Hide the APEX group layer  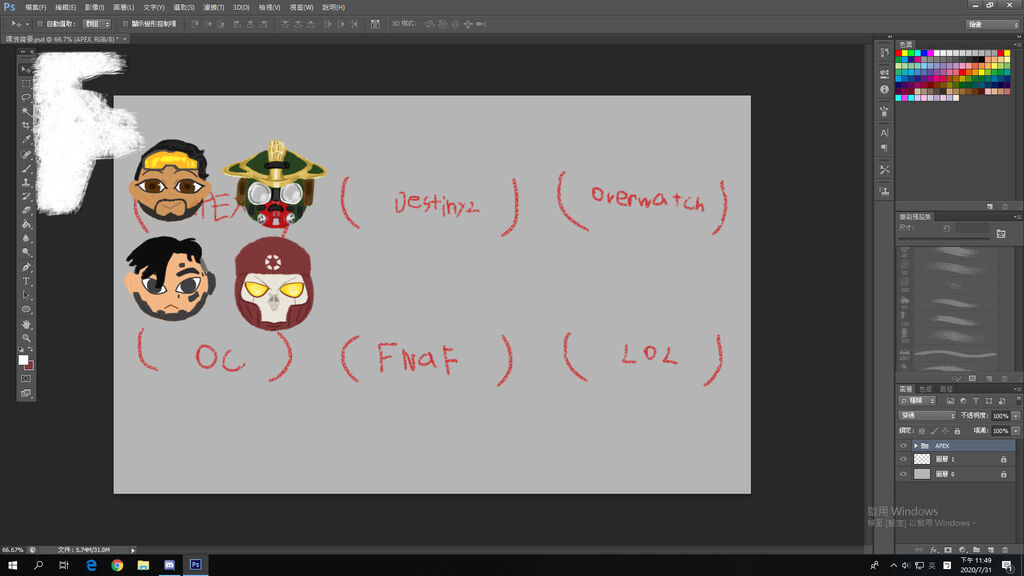coord(903,445)
